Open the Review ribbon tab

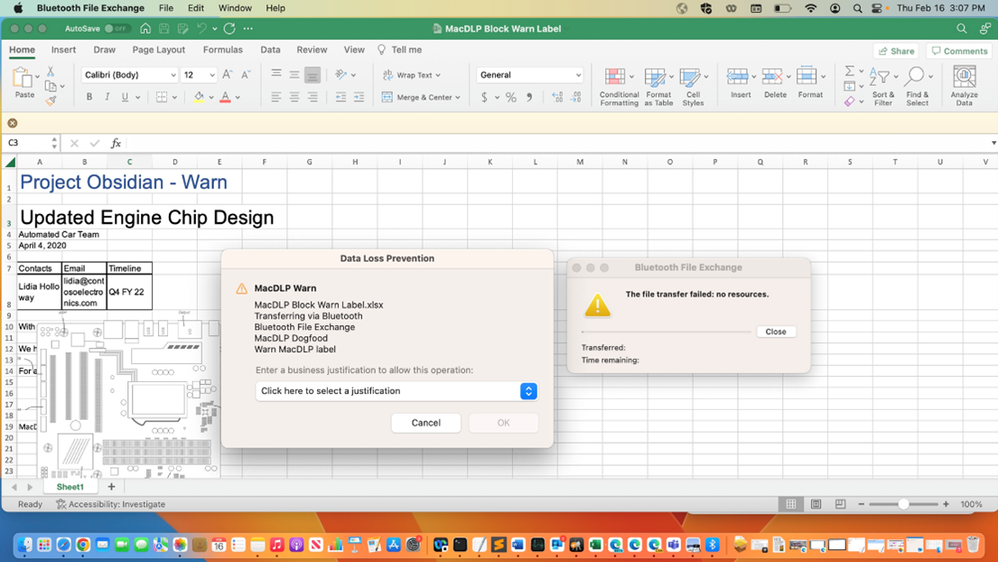pos(312,50)
